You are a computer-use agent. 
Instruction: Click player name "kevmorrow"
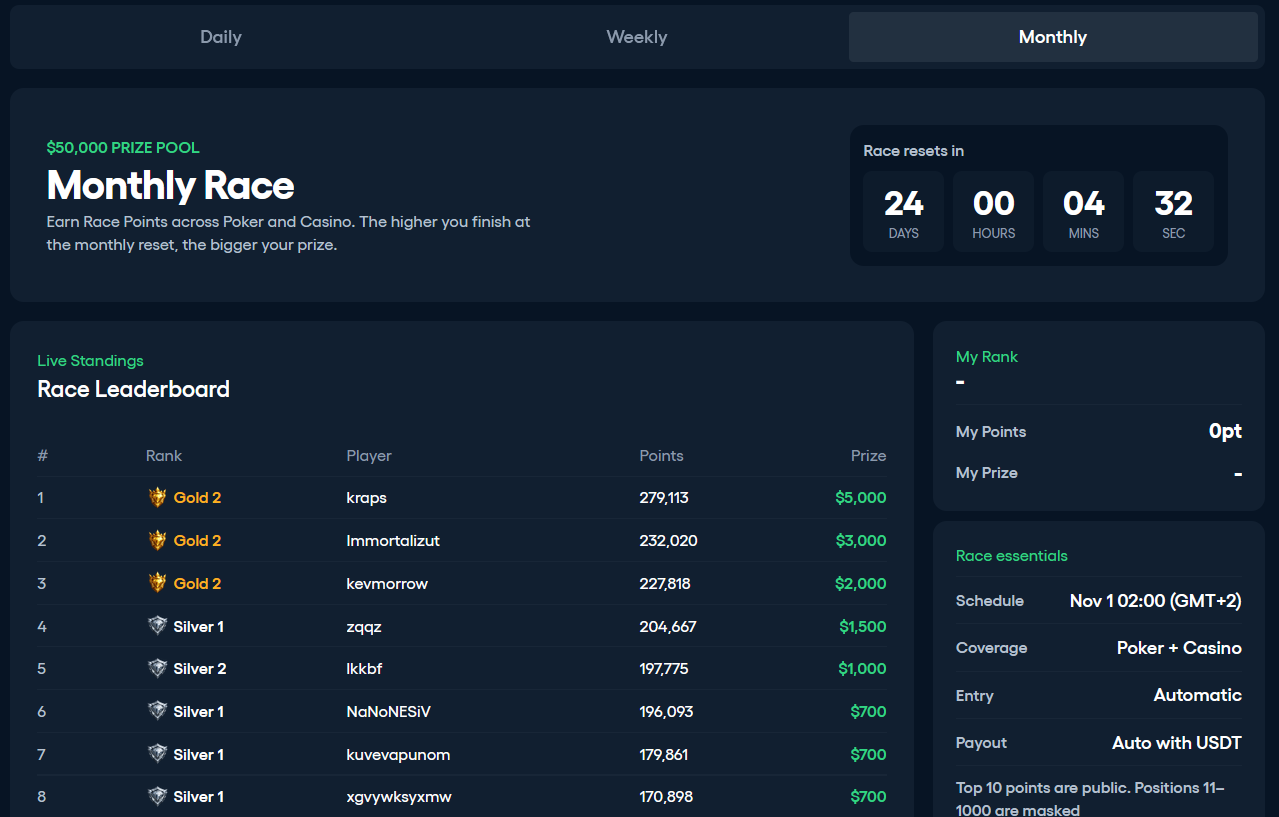(387, 584)
